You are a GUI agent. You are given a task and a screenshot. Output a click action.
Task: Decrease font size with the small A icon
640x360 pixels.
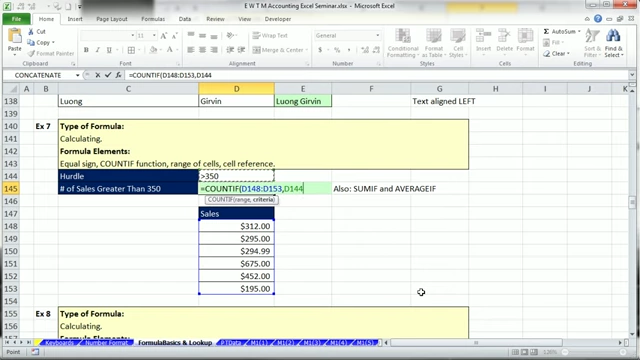click(174, 36)
